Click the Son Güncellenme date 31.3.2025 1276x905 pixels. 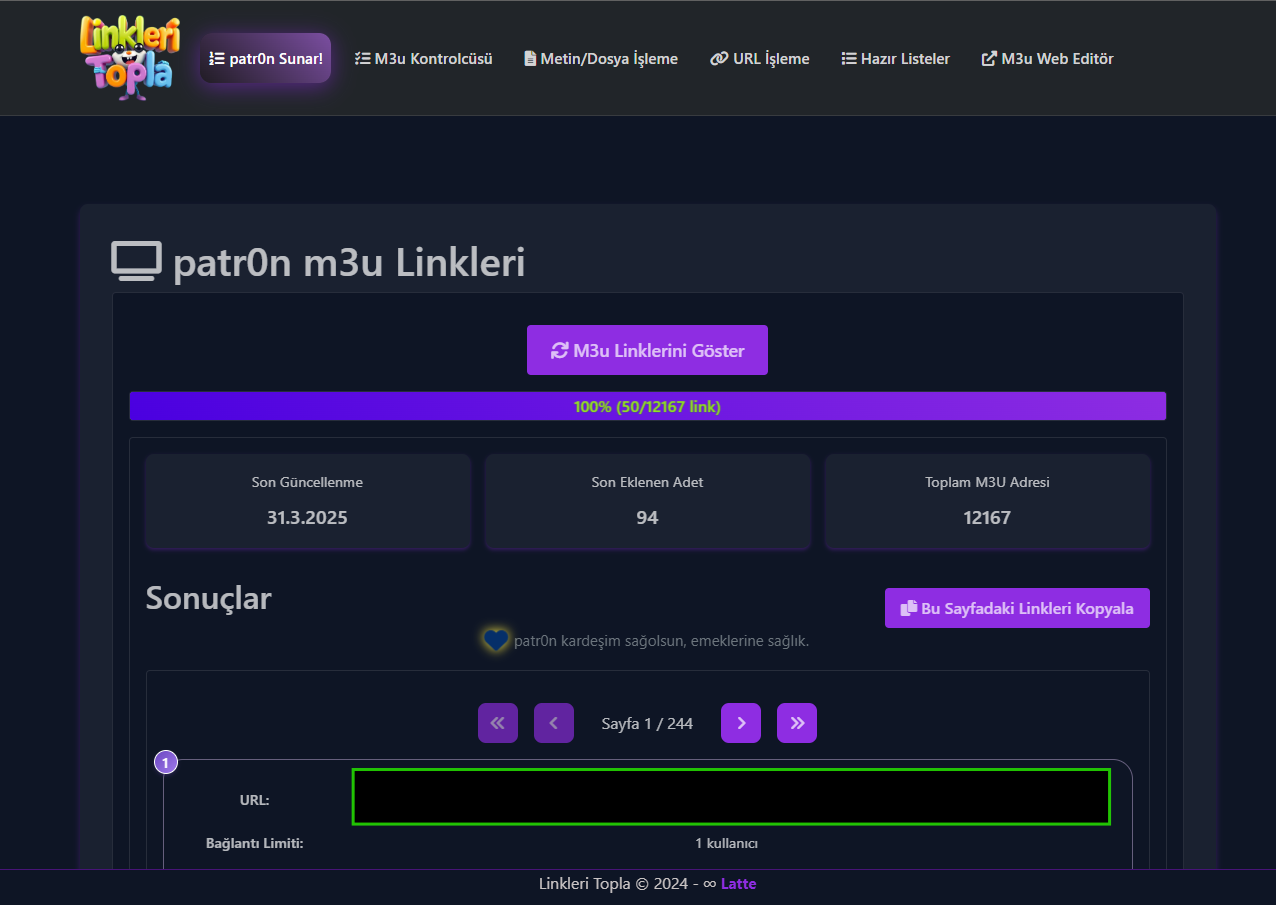[x=307, y=518]
